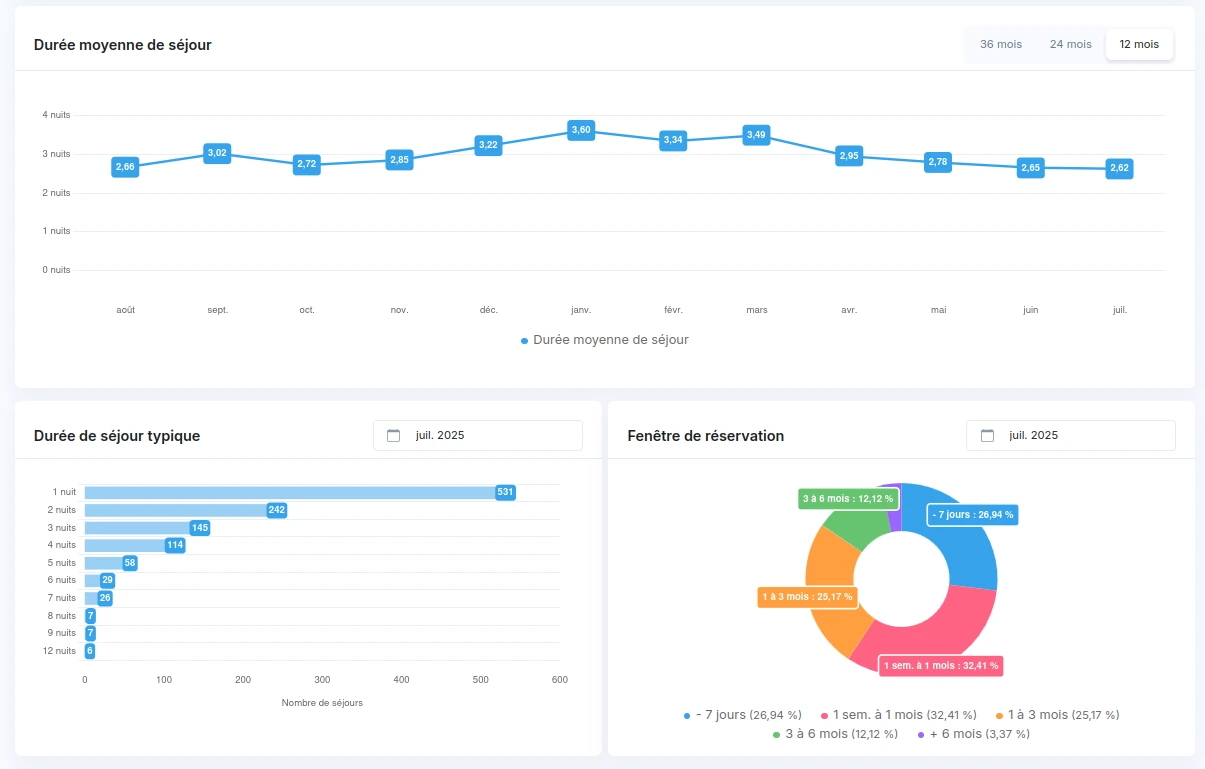Hide the 1 à 3 mois legend entry
1205x769 pixels.
coord(1057,715)
